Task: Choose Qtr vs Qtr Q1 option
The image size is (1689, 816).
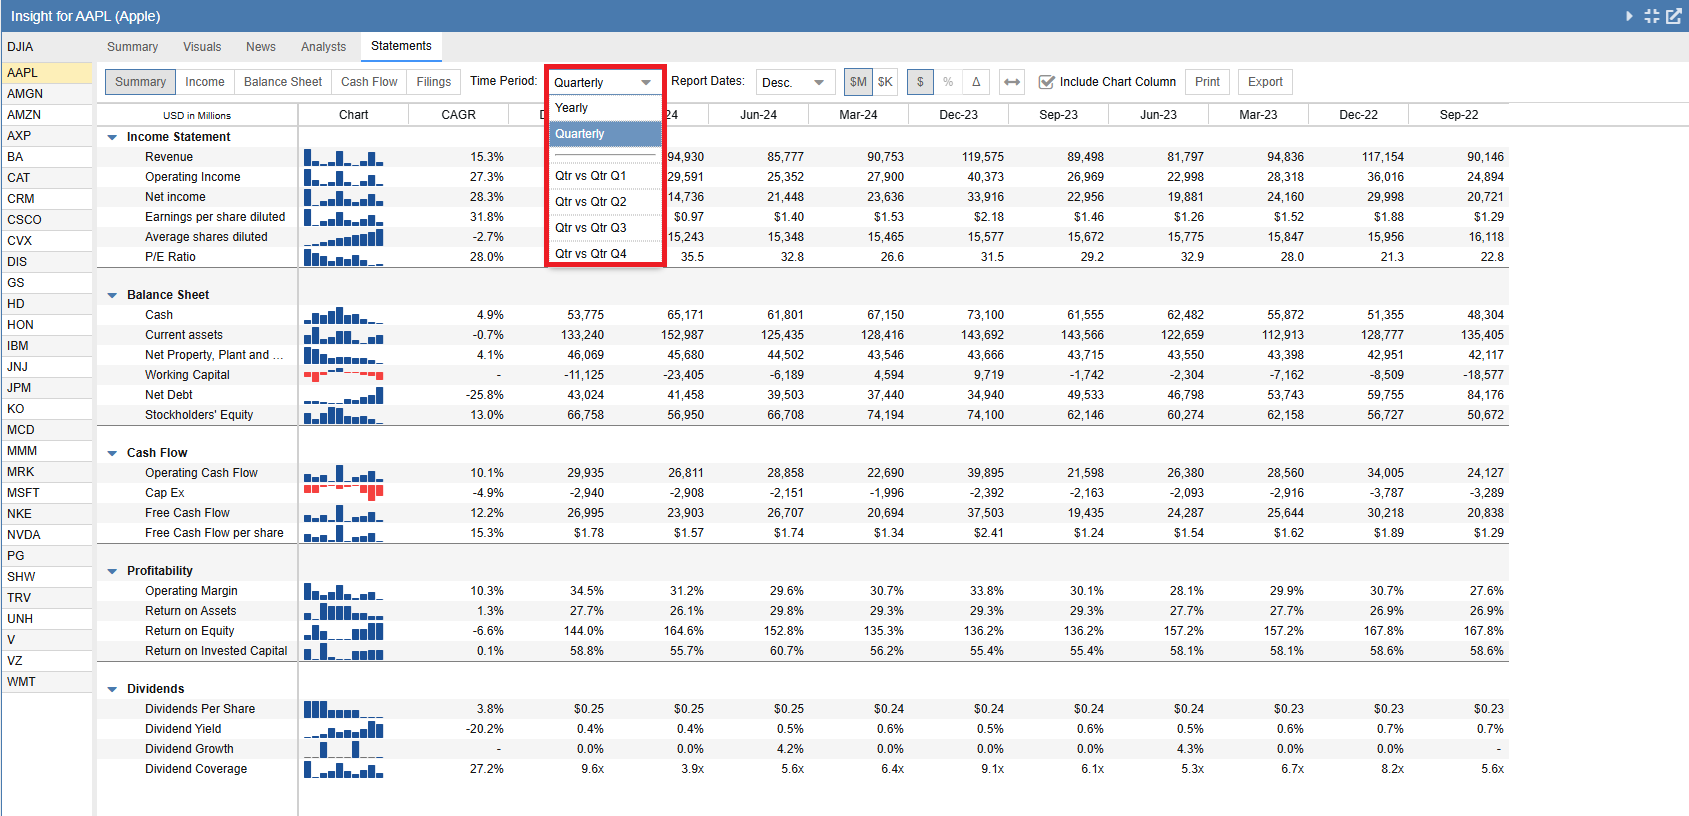Action: (605, 176)
